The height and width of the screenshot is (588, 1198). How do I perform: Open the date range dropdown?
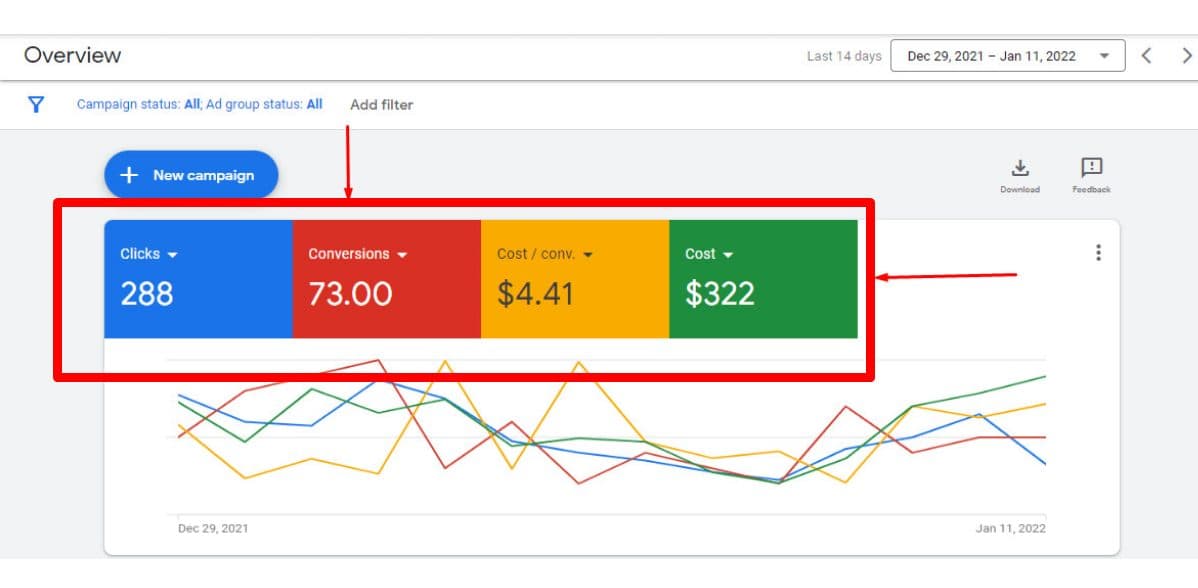pos(1007,56)
